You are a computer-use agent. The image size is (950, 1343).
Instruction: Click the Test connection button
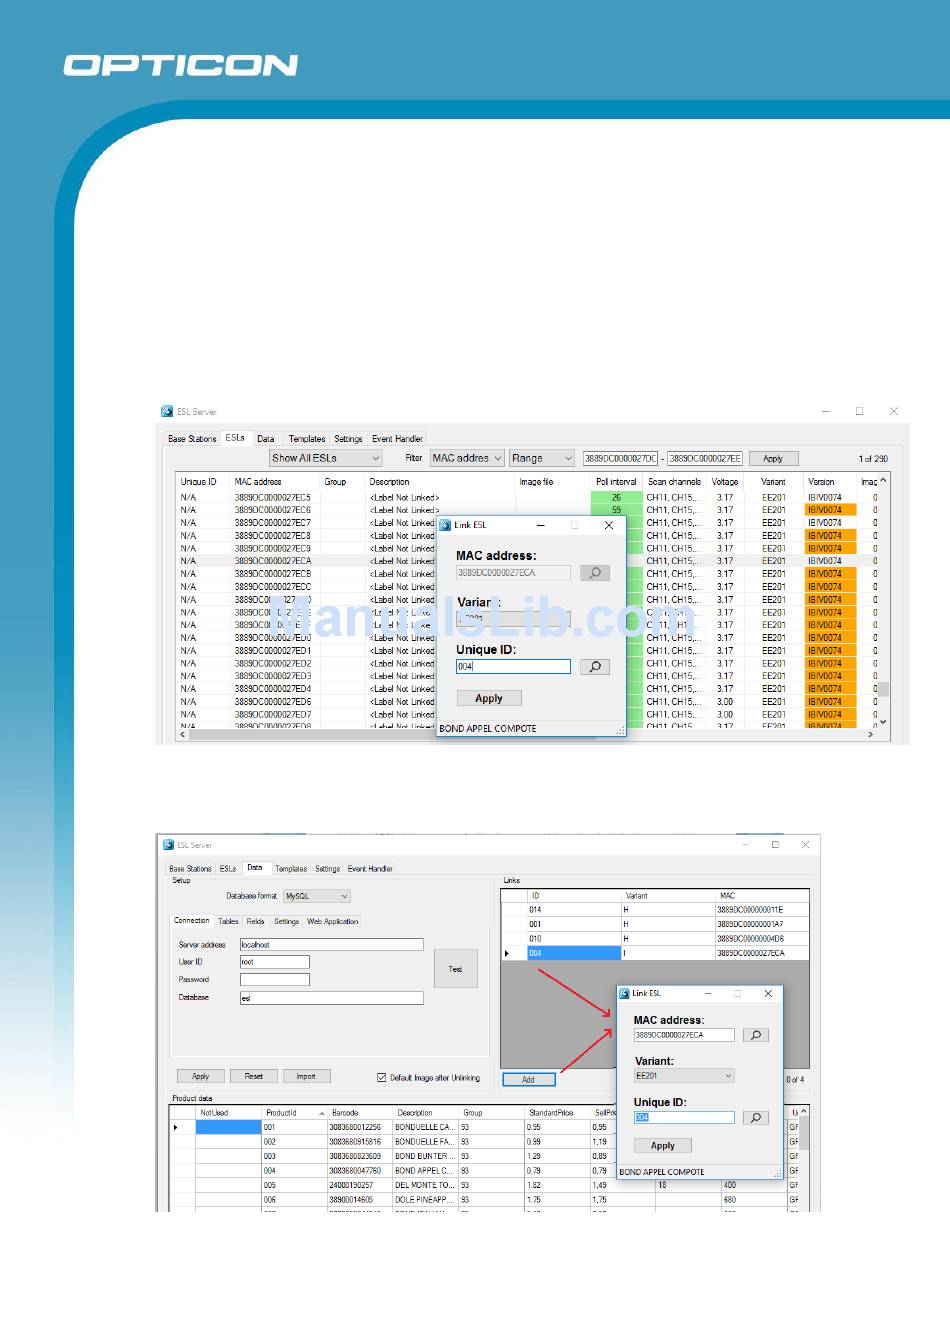pos(455,969)
